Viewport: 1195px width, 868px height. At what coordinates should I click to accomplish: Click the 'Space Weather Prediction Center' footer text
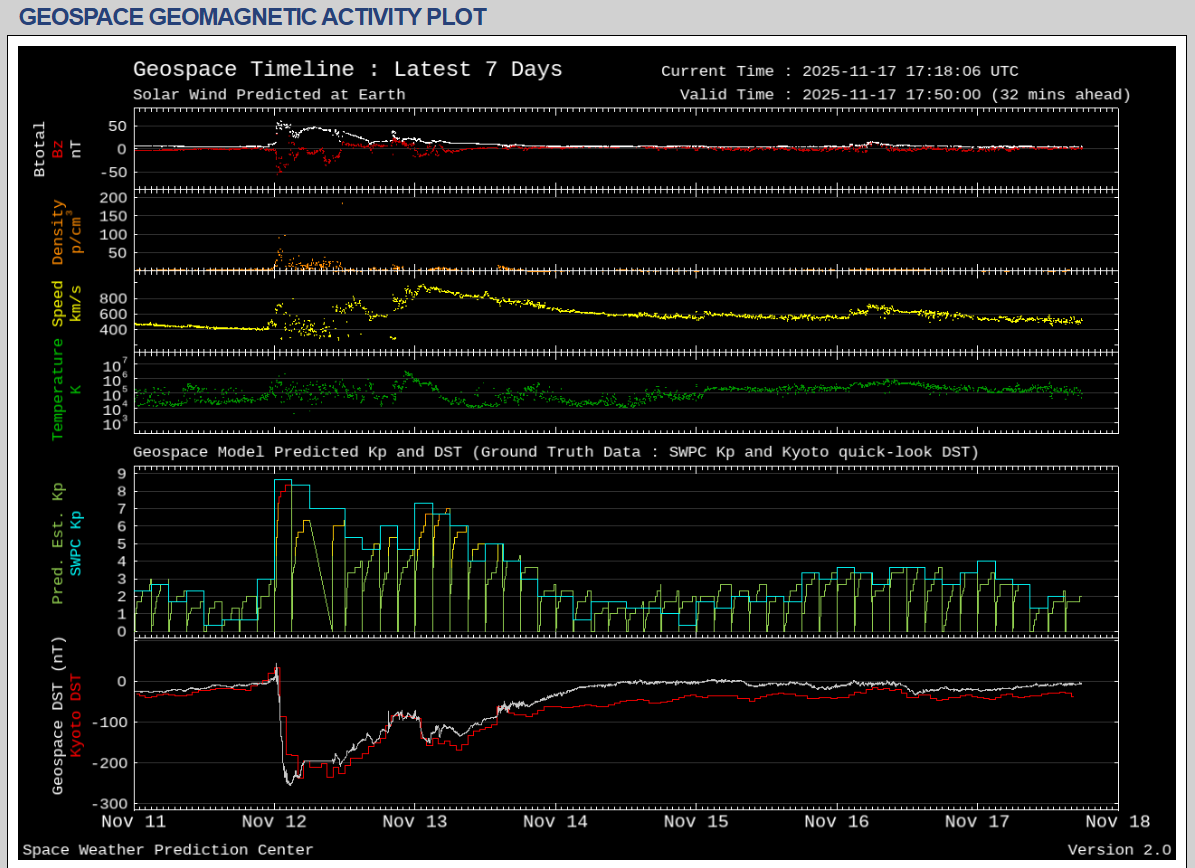point(168,850)
